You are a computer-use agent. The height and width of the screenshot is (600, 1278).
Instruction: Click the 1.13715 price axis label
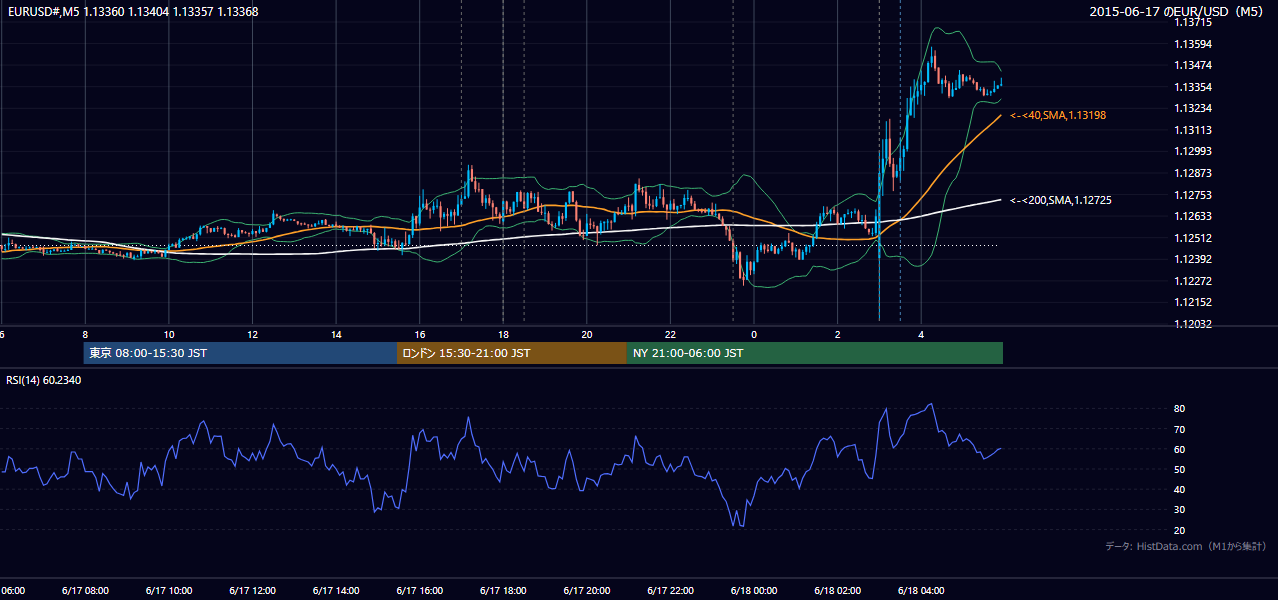[x=1193, y=22]
